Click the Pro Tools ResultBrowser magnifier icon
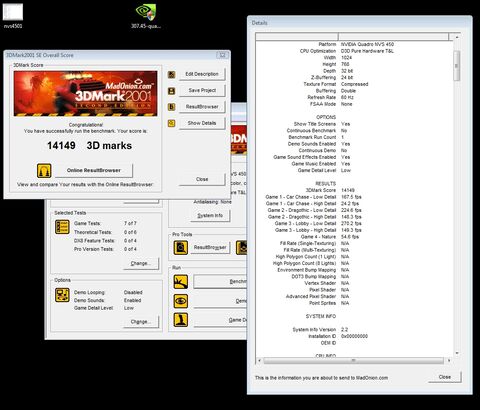The image size is (480, 410). click(181, 248)
